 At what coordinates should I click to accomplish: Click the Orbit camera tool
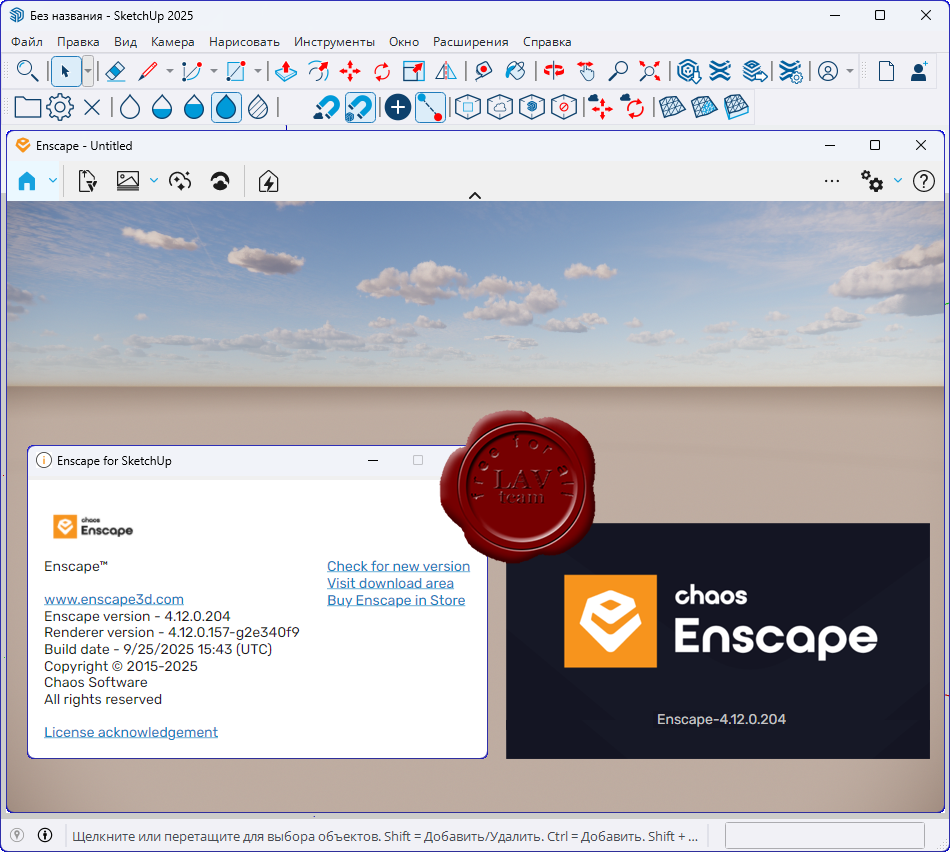click(554, 71)
